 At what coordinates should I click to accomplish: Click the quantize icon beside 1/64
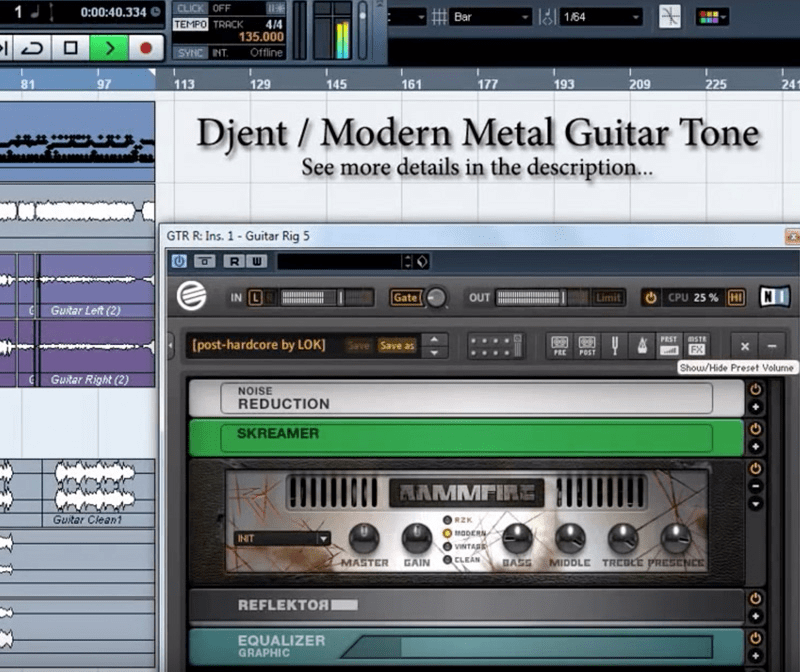point(546,17)
